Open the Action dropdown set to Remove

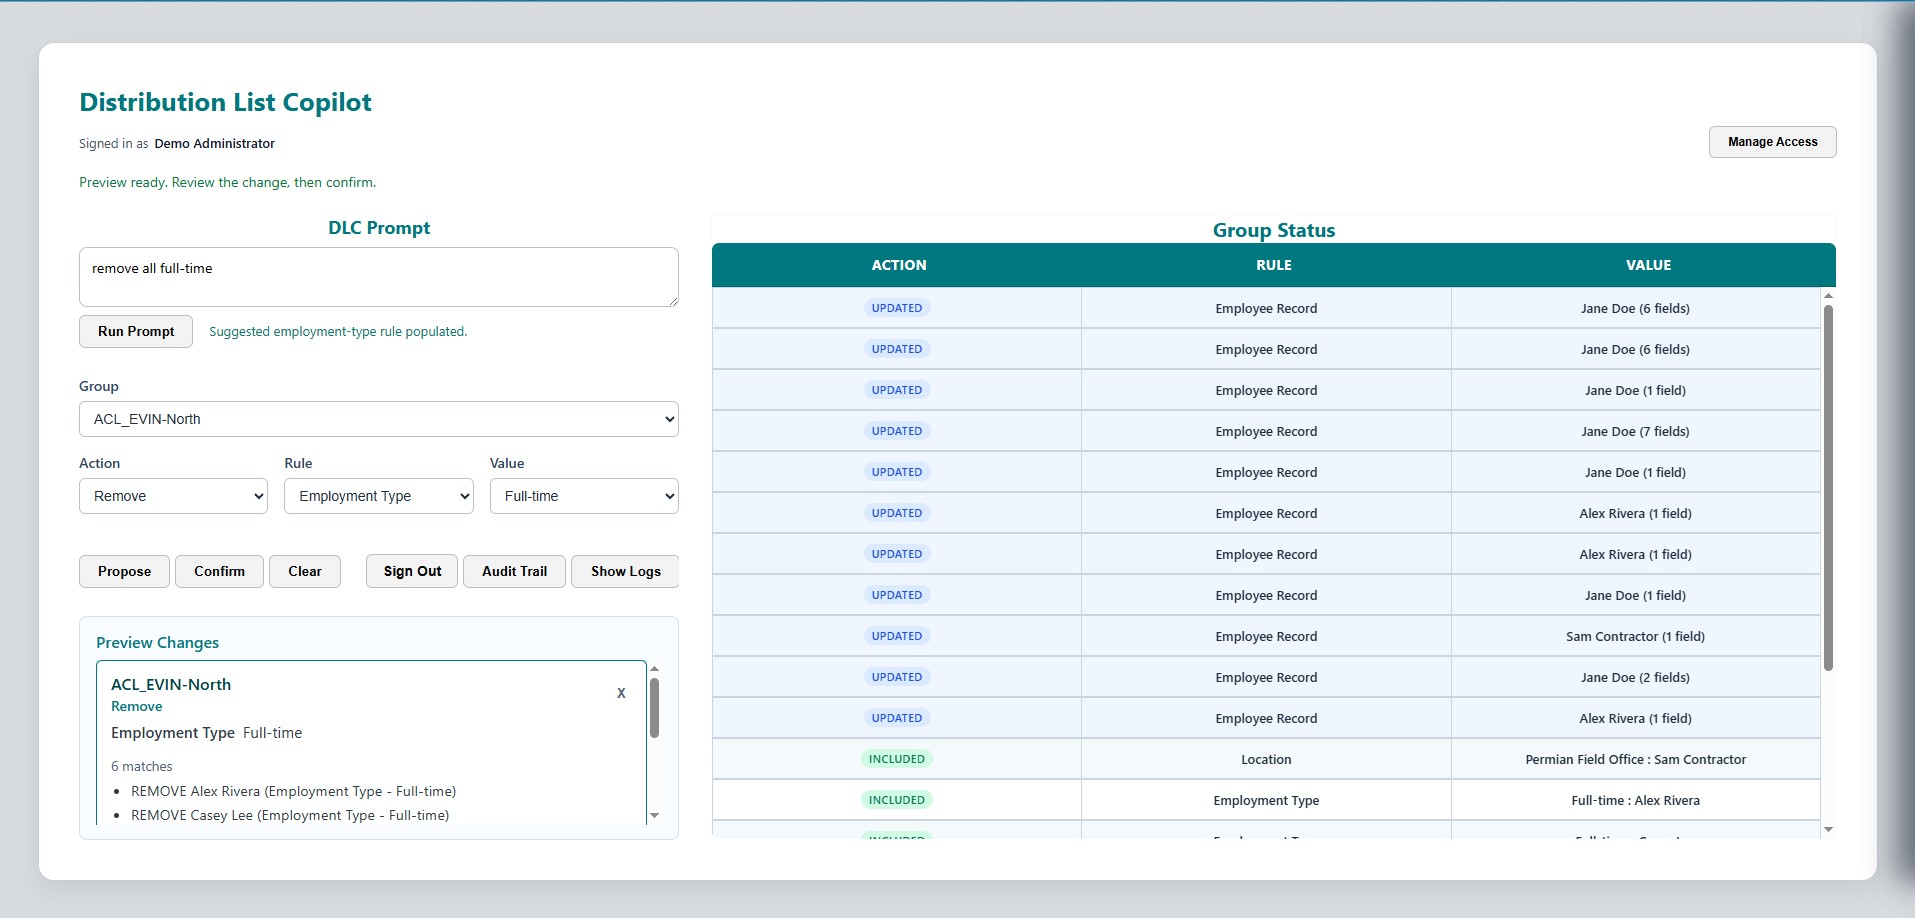click(x=172, y=495)
